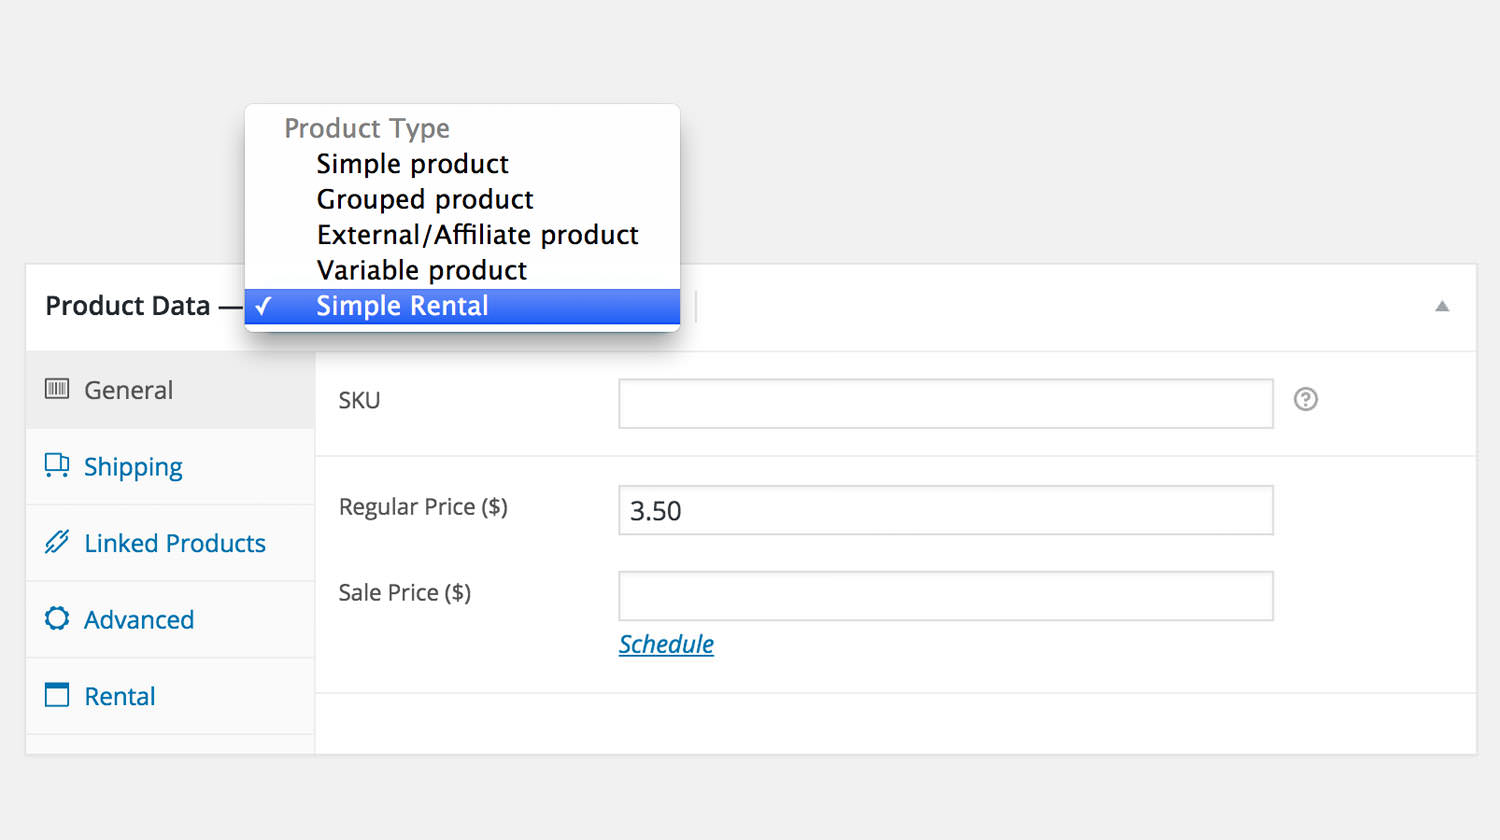This screenshot has height=840, width=1500.
Task: Pick External/Affiliate product option
Action: pos(462,235)
